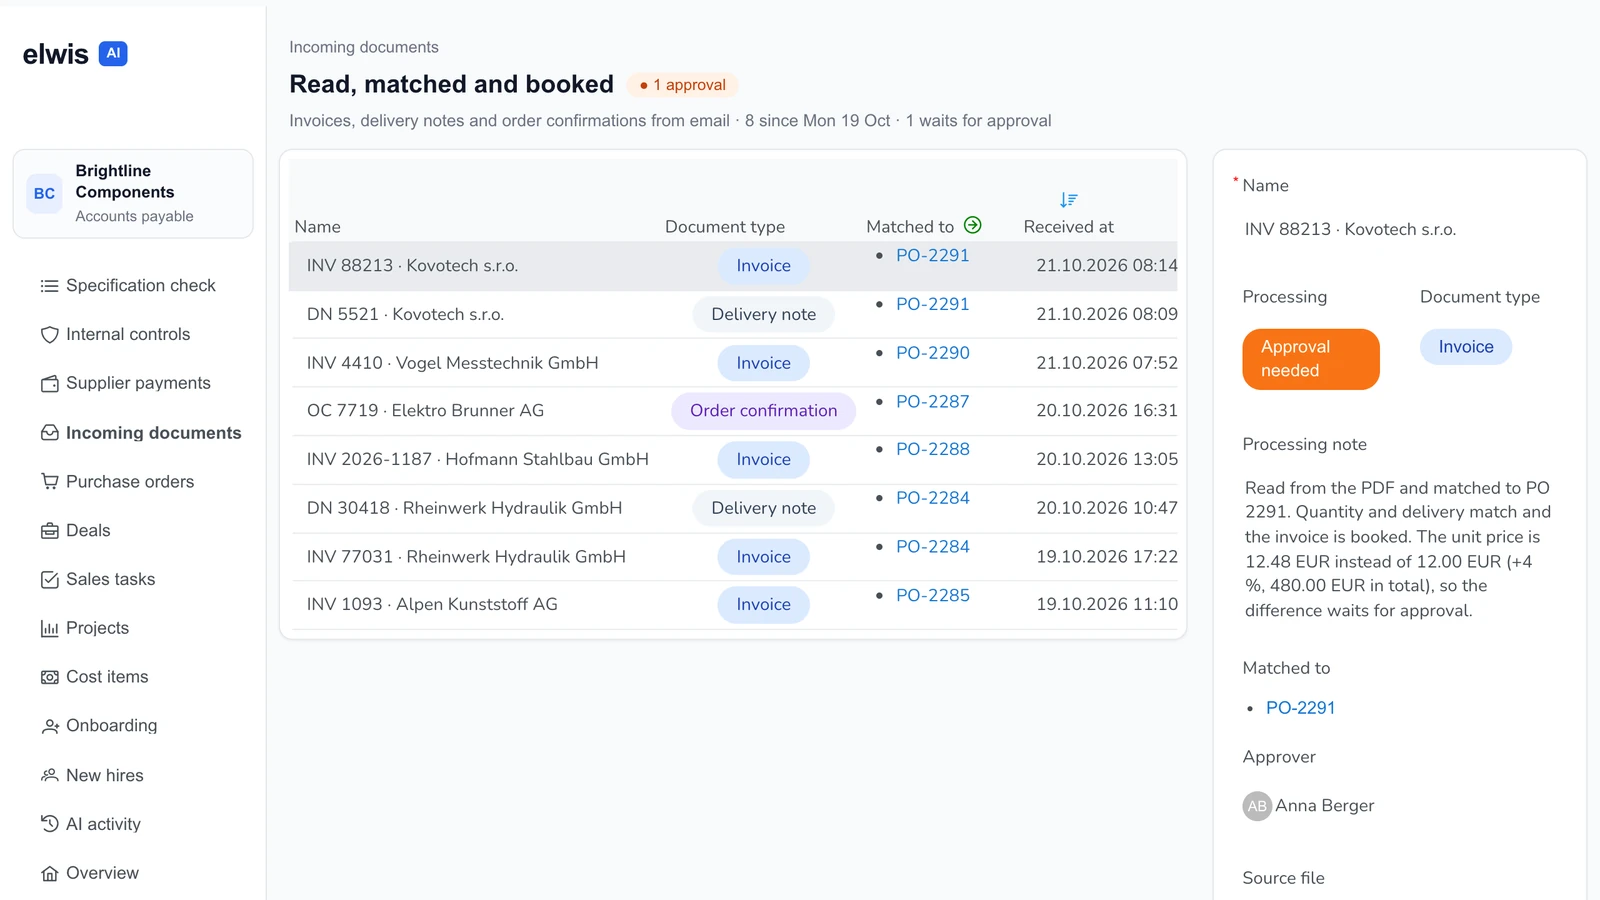
Task: Click the Supplier payments wallet icon
Action: pos(49,384)
